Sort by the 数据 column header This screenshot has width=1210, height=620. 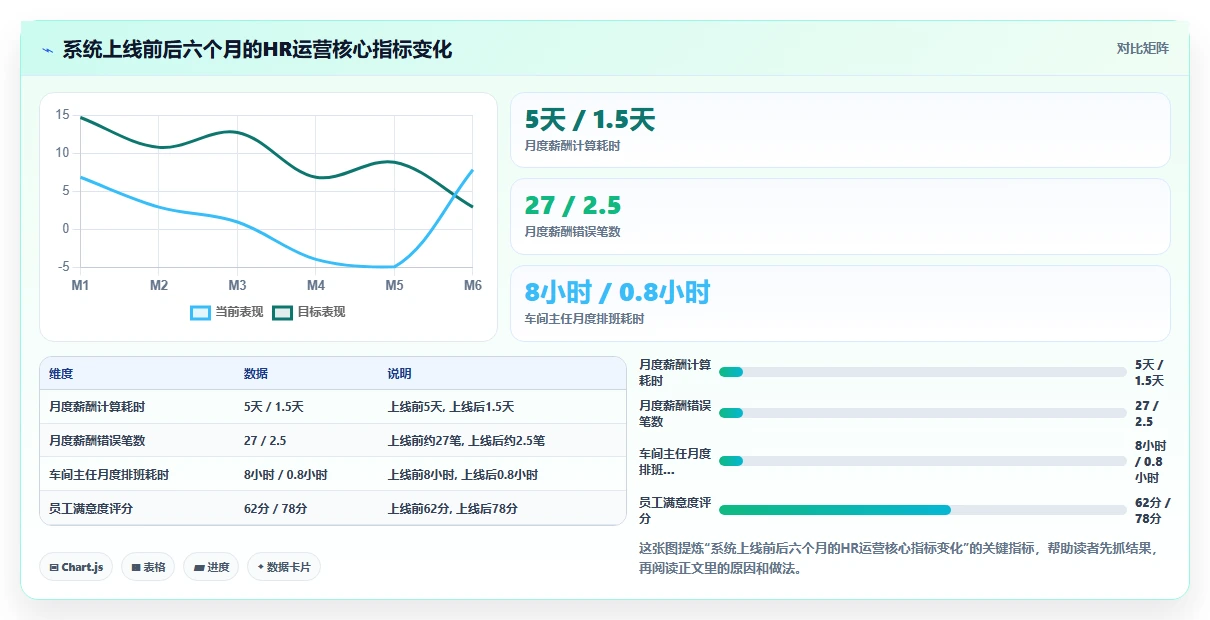click(x=256, y=374)
